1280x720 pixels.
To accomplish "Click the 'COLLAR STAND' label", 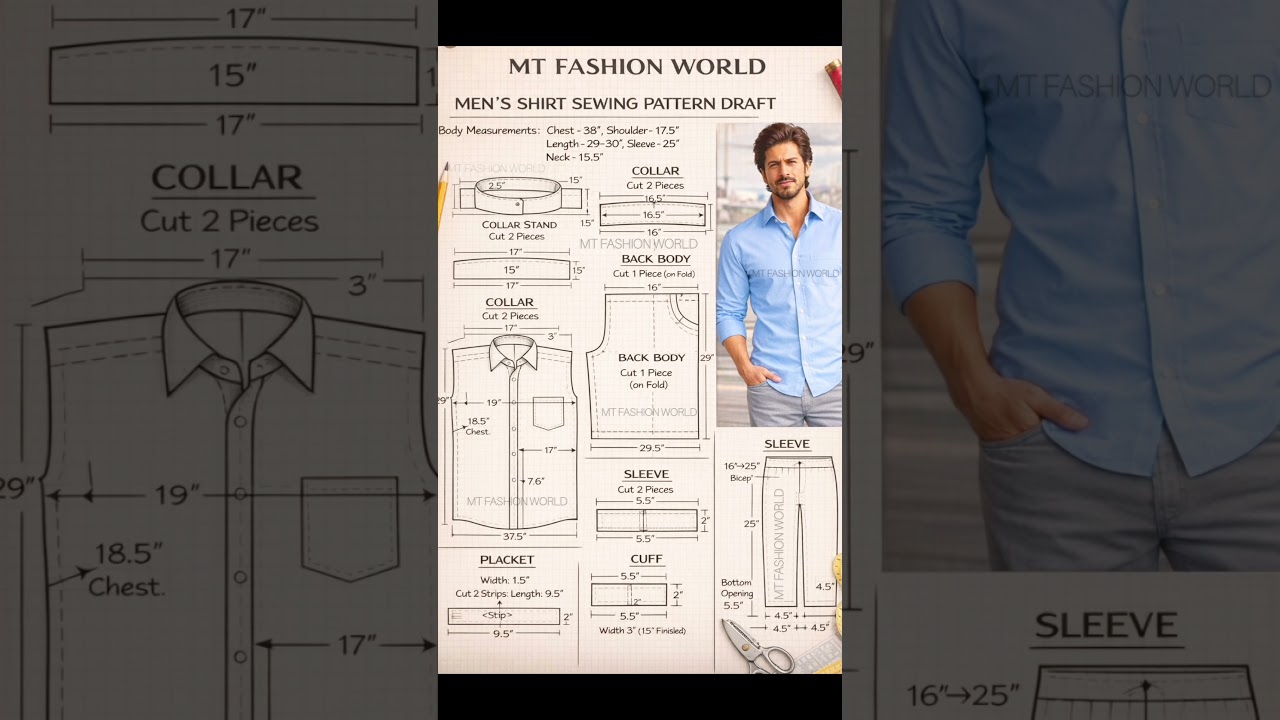I will coord(519,225).
